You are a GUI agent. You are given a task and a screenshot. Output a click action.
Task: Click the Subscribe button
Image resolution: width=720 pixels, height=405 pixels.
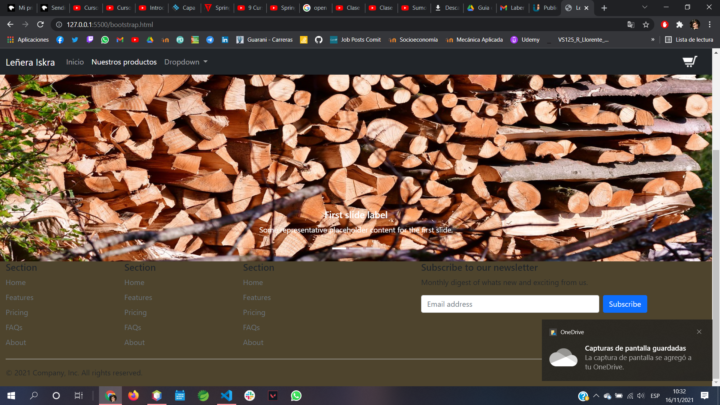pyautogui.click(x=624, y=304)
